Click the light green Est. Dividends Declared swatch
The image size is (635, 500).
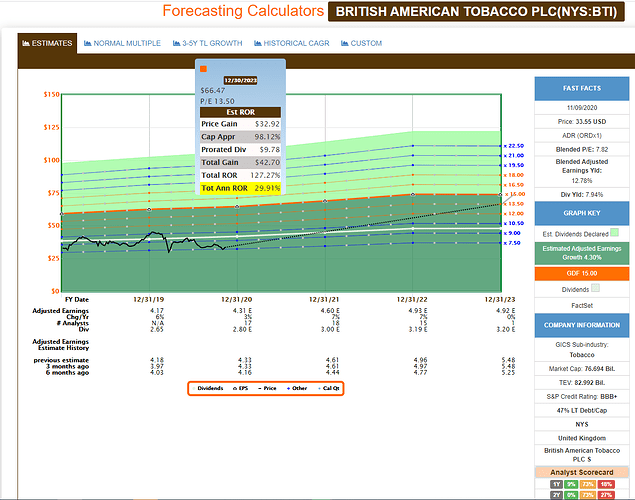tap(614, 233)
